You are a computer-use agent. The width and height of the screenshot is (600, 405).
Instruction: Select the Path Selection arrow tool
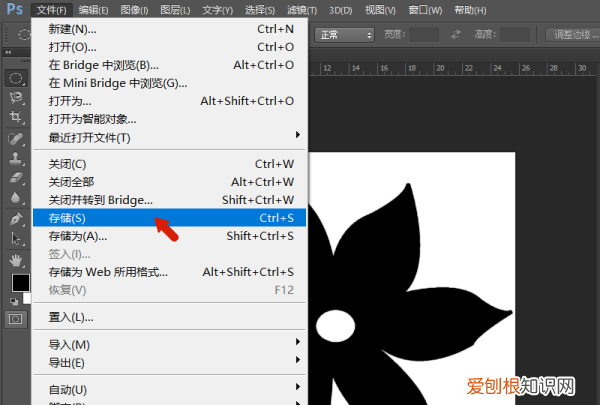pyautogui.click(x=16, y=238)
